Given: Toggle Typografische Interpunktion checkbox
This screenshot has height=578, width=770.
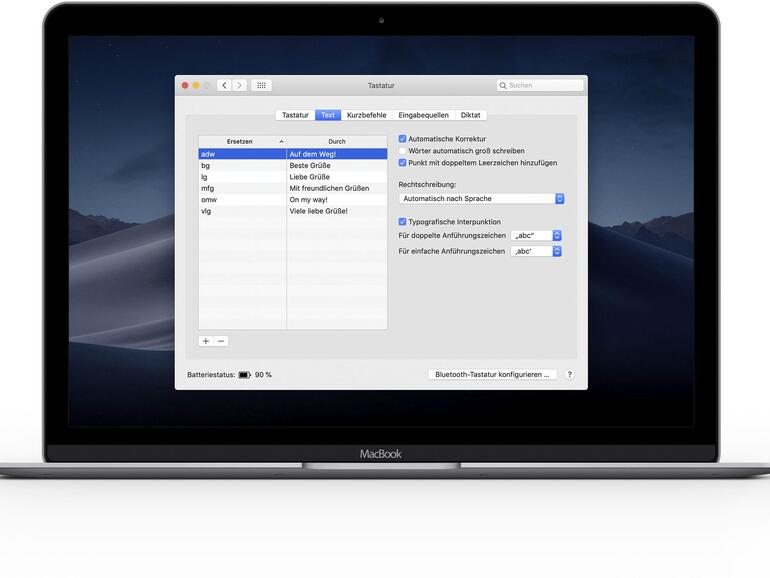Looking at the screenshot, I should point(403,222).
